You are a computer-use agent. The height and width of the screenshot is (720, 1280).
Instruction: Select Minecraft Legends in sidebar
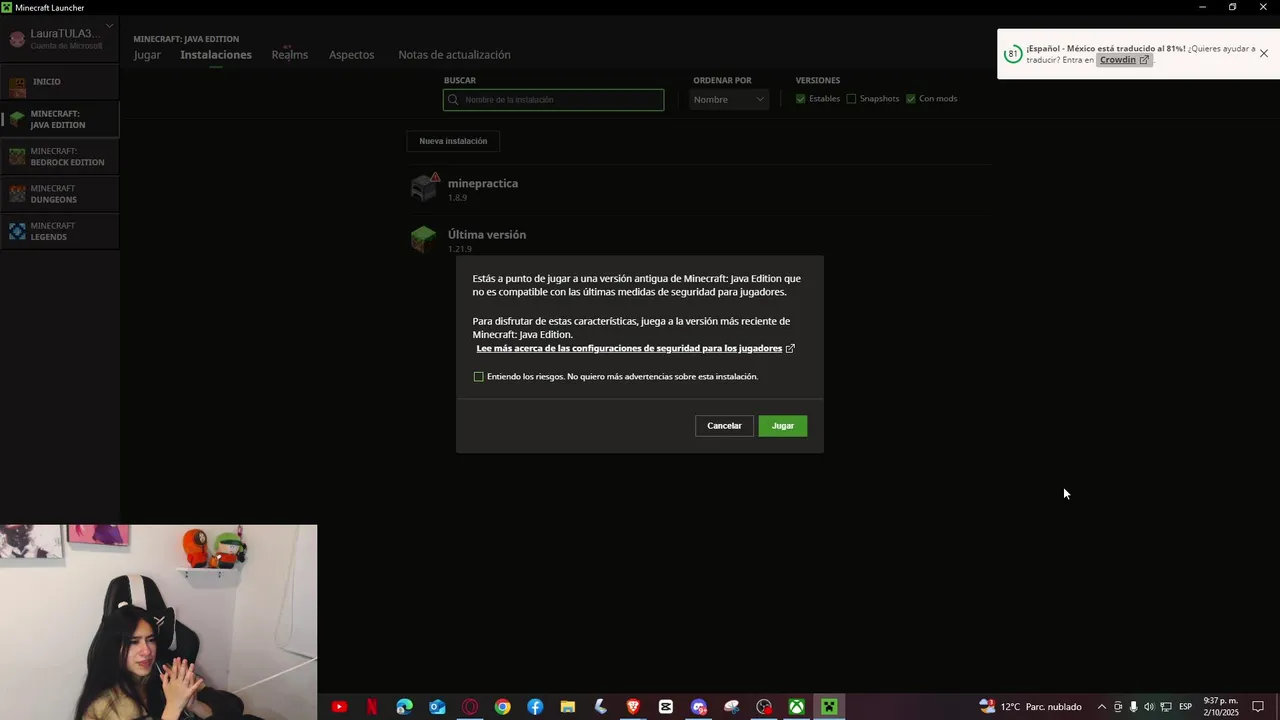60,231
